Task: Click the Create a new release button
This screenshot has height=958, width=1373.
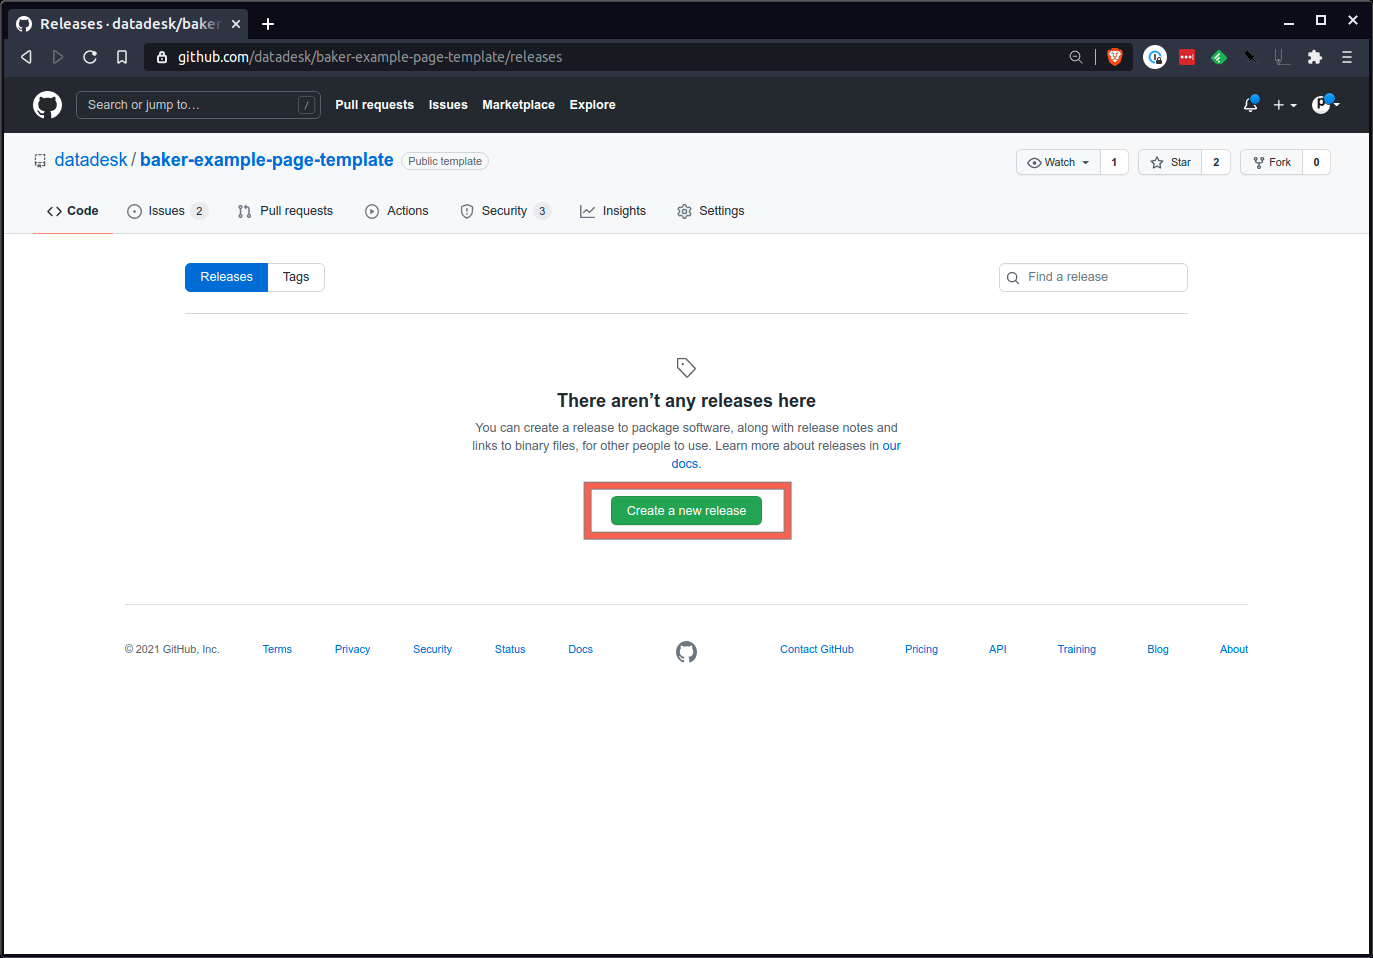Action: click(x=686, y=511)
